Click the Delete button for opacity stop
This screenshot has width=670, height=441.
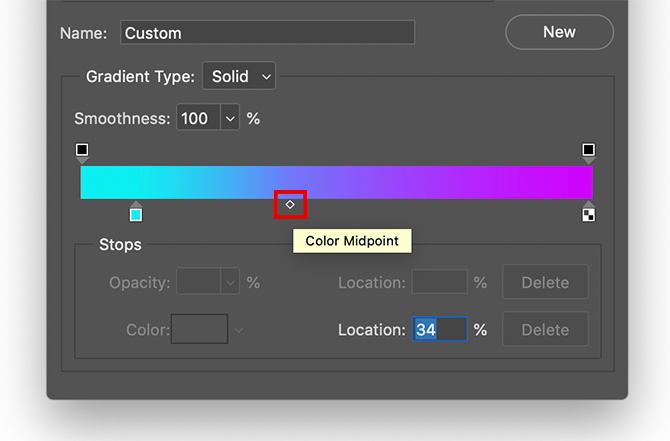point(545,283)
